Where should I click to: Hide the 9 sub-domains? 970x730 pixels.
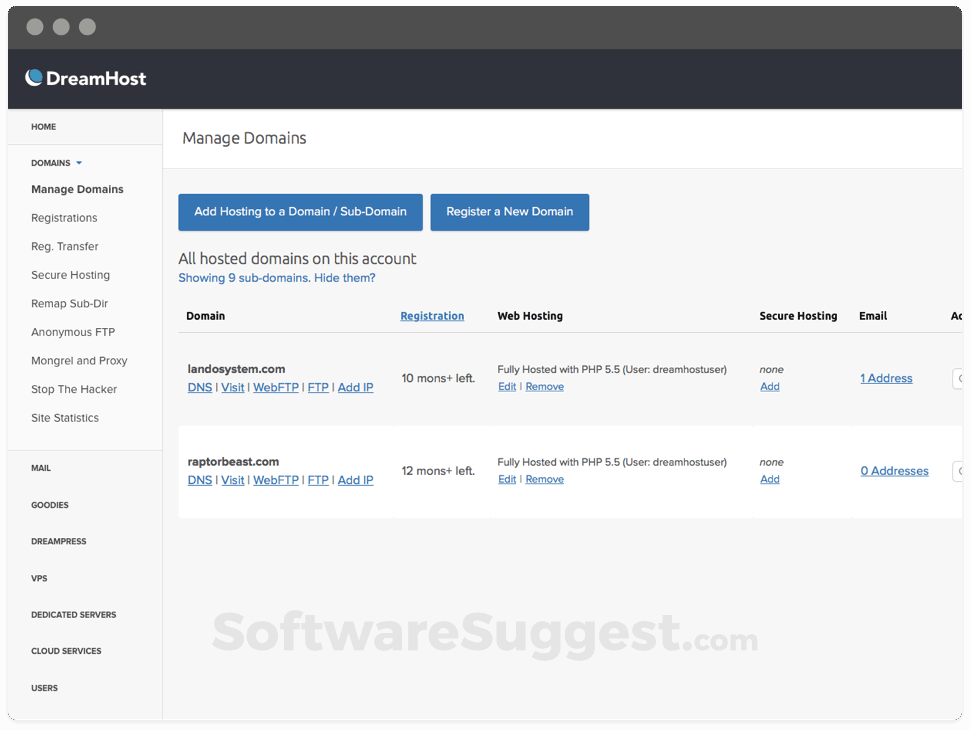click(344, 277)
